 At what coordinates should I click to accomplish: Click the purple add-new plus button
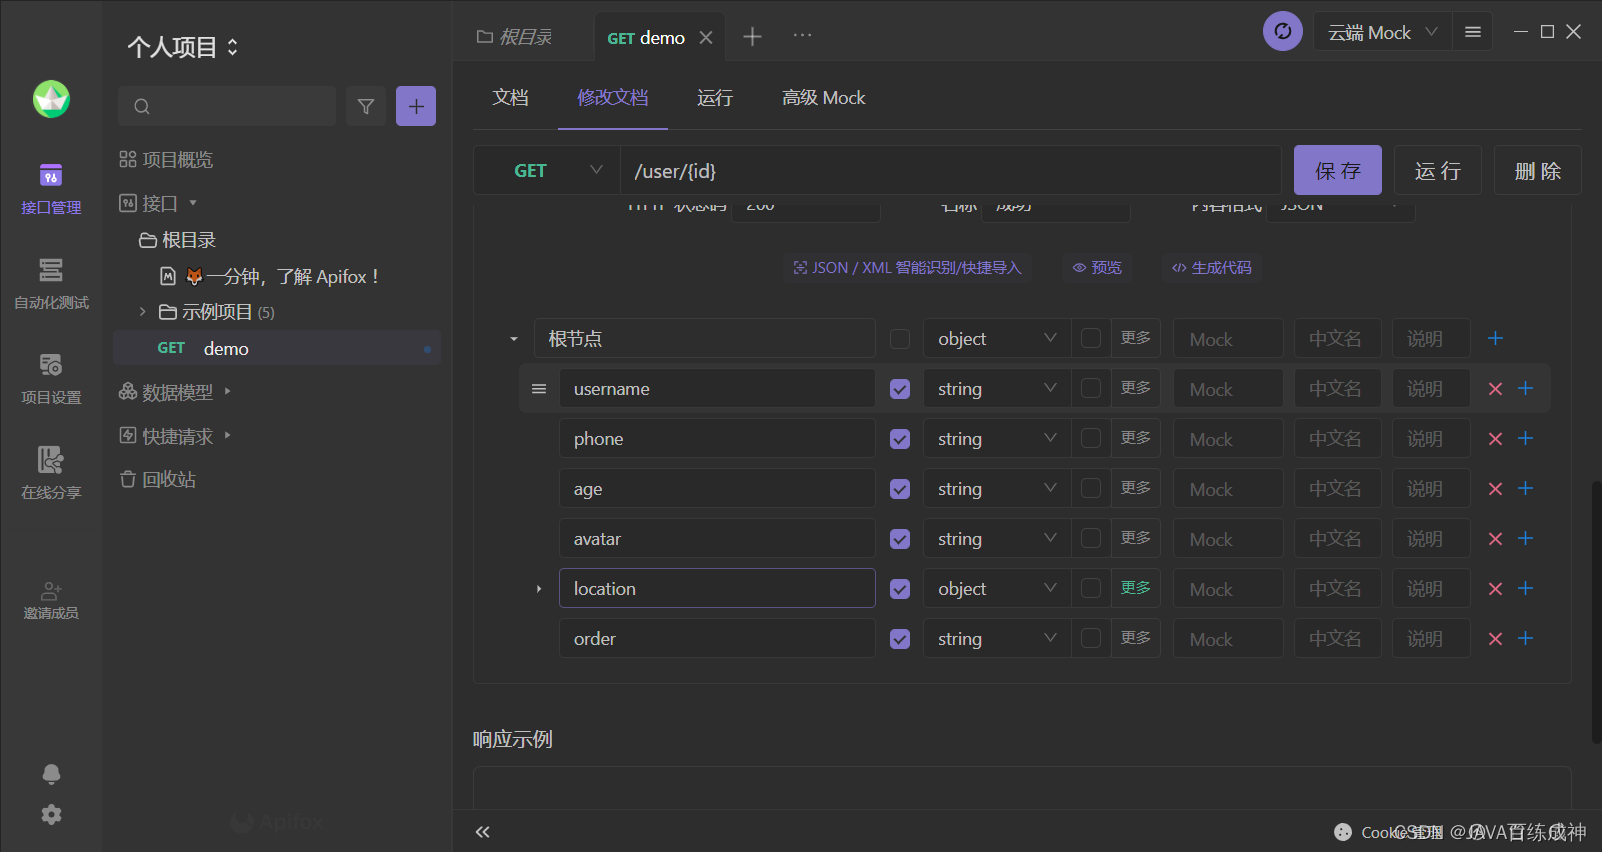click(416, 106)
